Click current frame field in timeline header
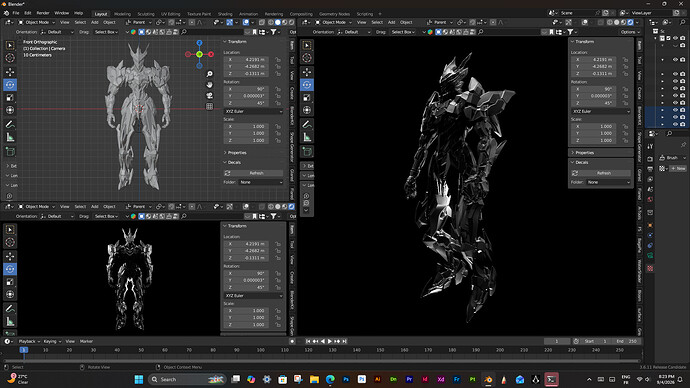Viewport: 690px width, 388px height. point(557,341)
